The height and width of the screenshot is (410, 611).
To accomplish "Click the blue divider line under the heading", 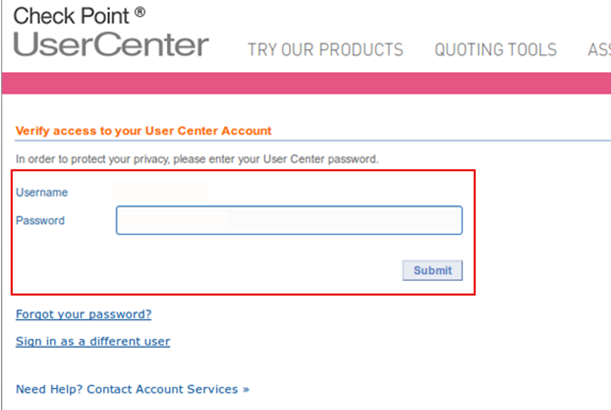I will [313, 140].
